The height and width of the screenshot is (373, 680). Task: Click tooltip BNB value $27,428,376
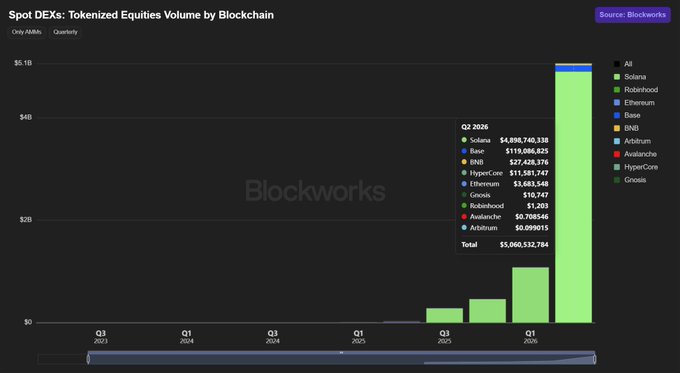[x=529, y=162]
